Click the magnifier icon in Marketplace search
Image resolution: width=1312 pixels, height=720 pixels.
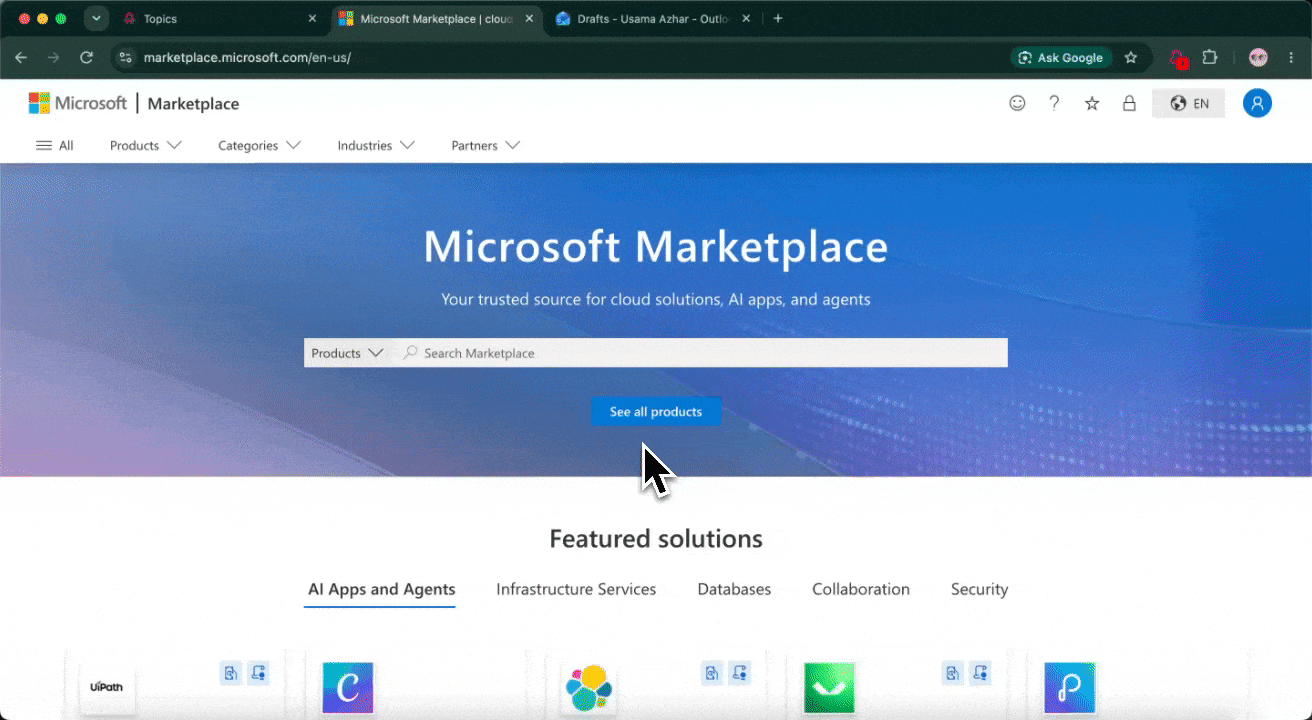[x=410, y=353]
